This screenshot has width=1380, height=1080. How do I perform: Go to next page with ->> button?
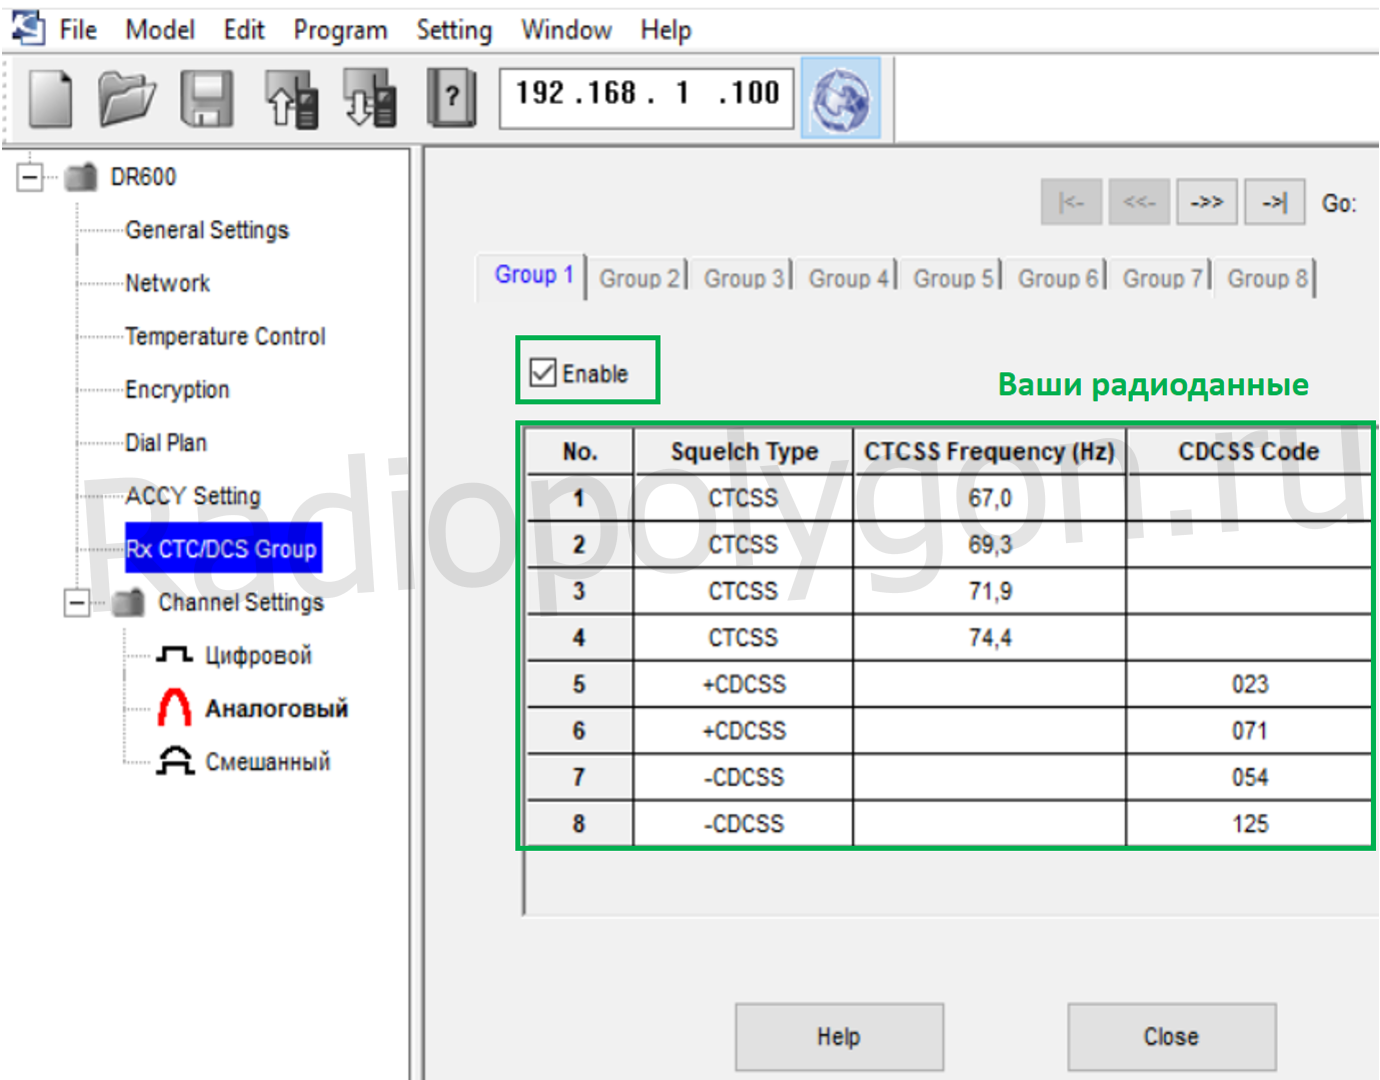tap(1206, 202)
